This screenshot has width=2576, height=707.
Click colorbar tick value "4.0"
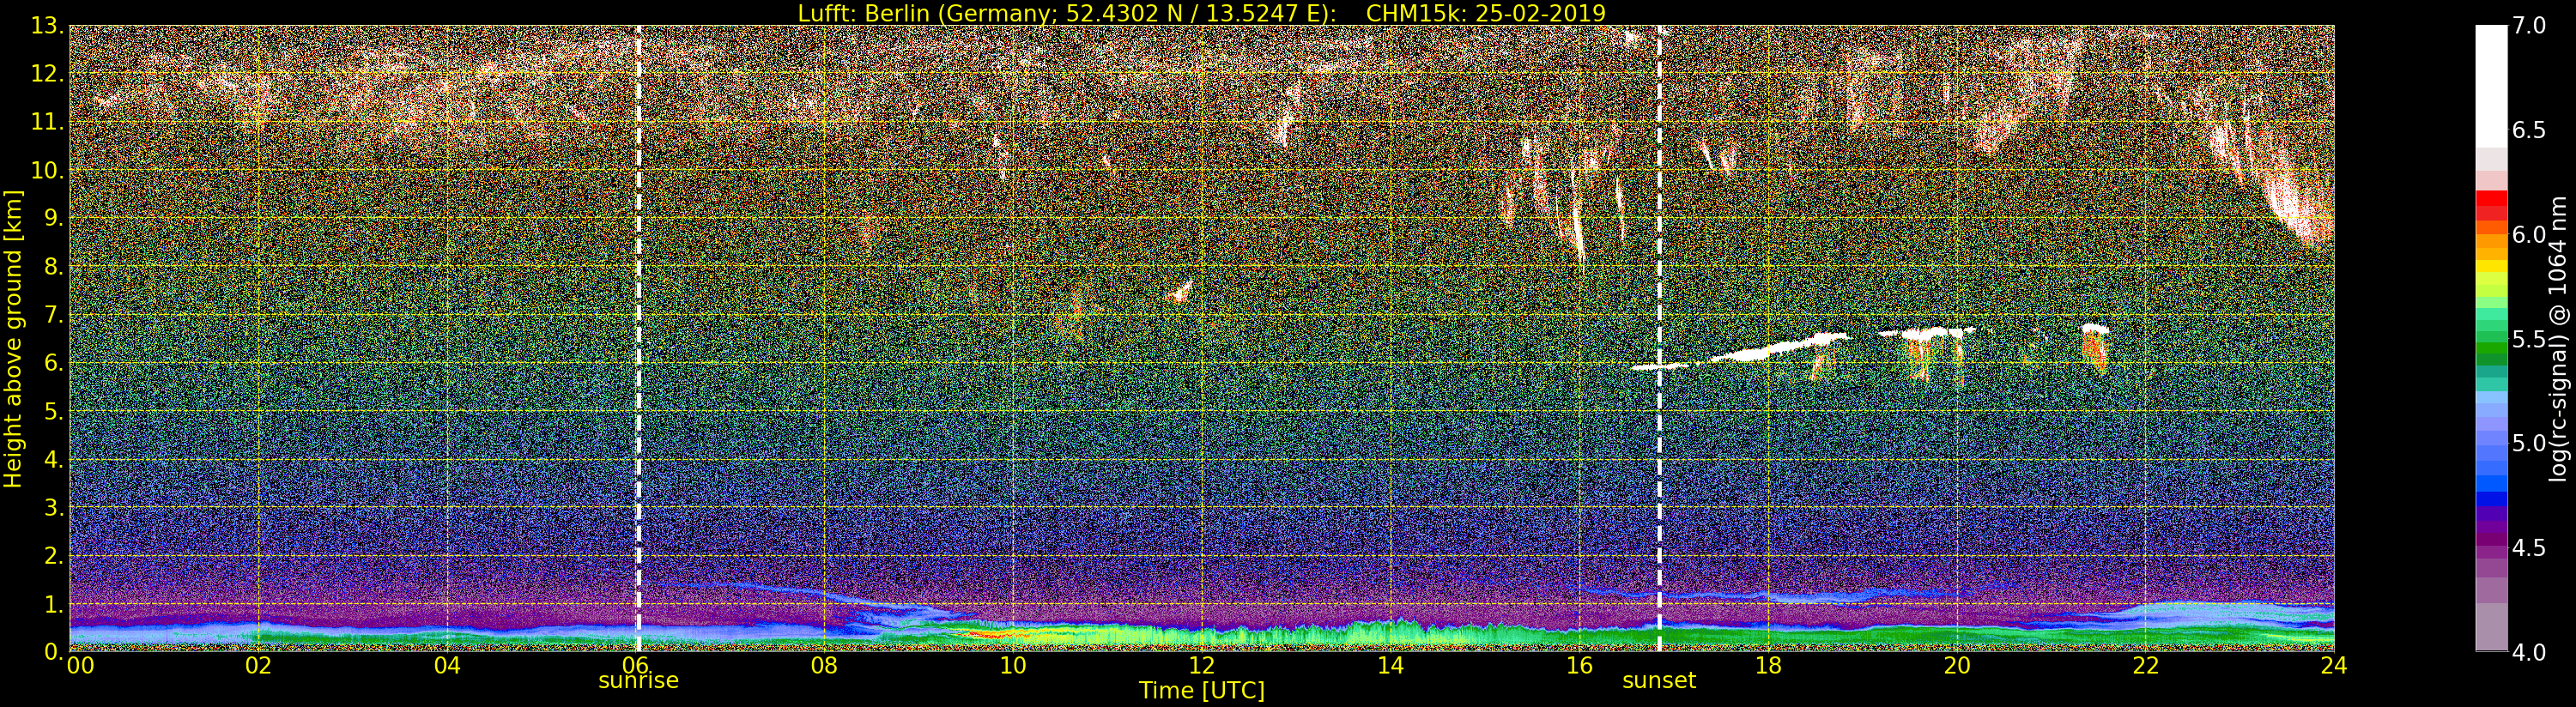click(2529, 652)
